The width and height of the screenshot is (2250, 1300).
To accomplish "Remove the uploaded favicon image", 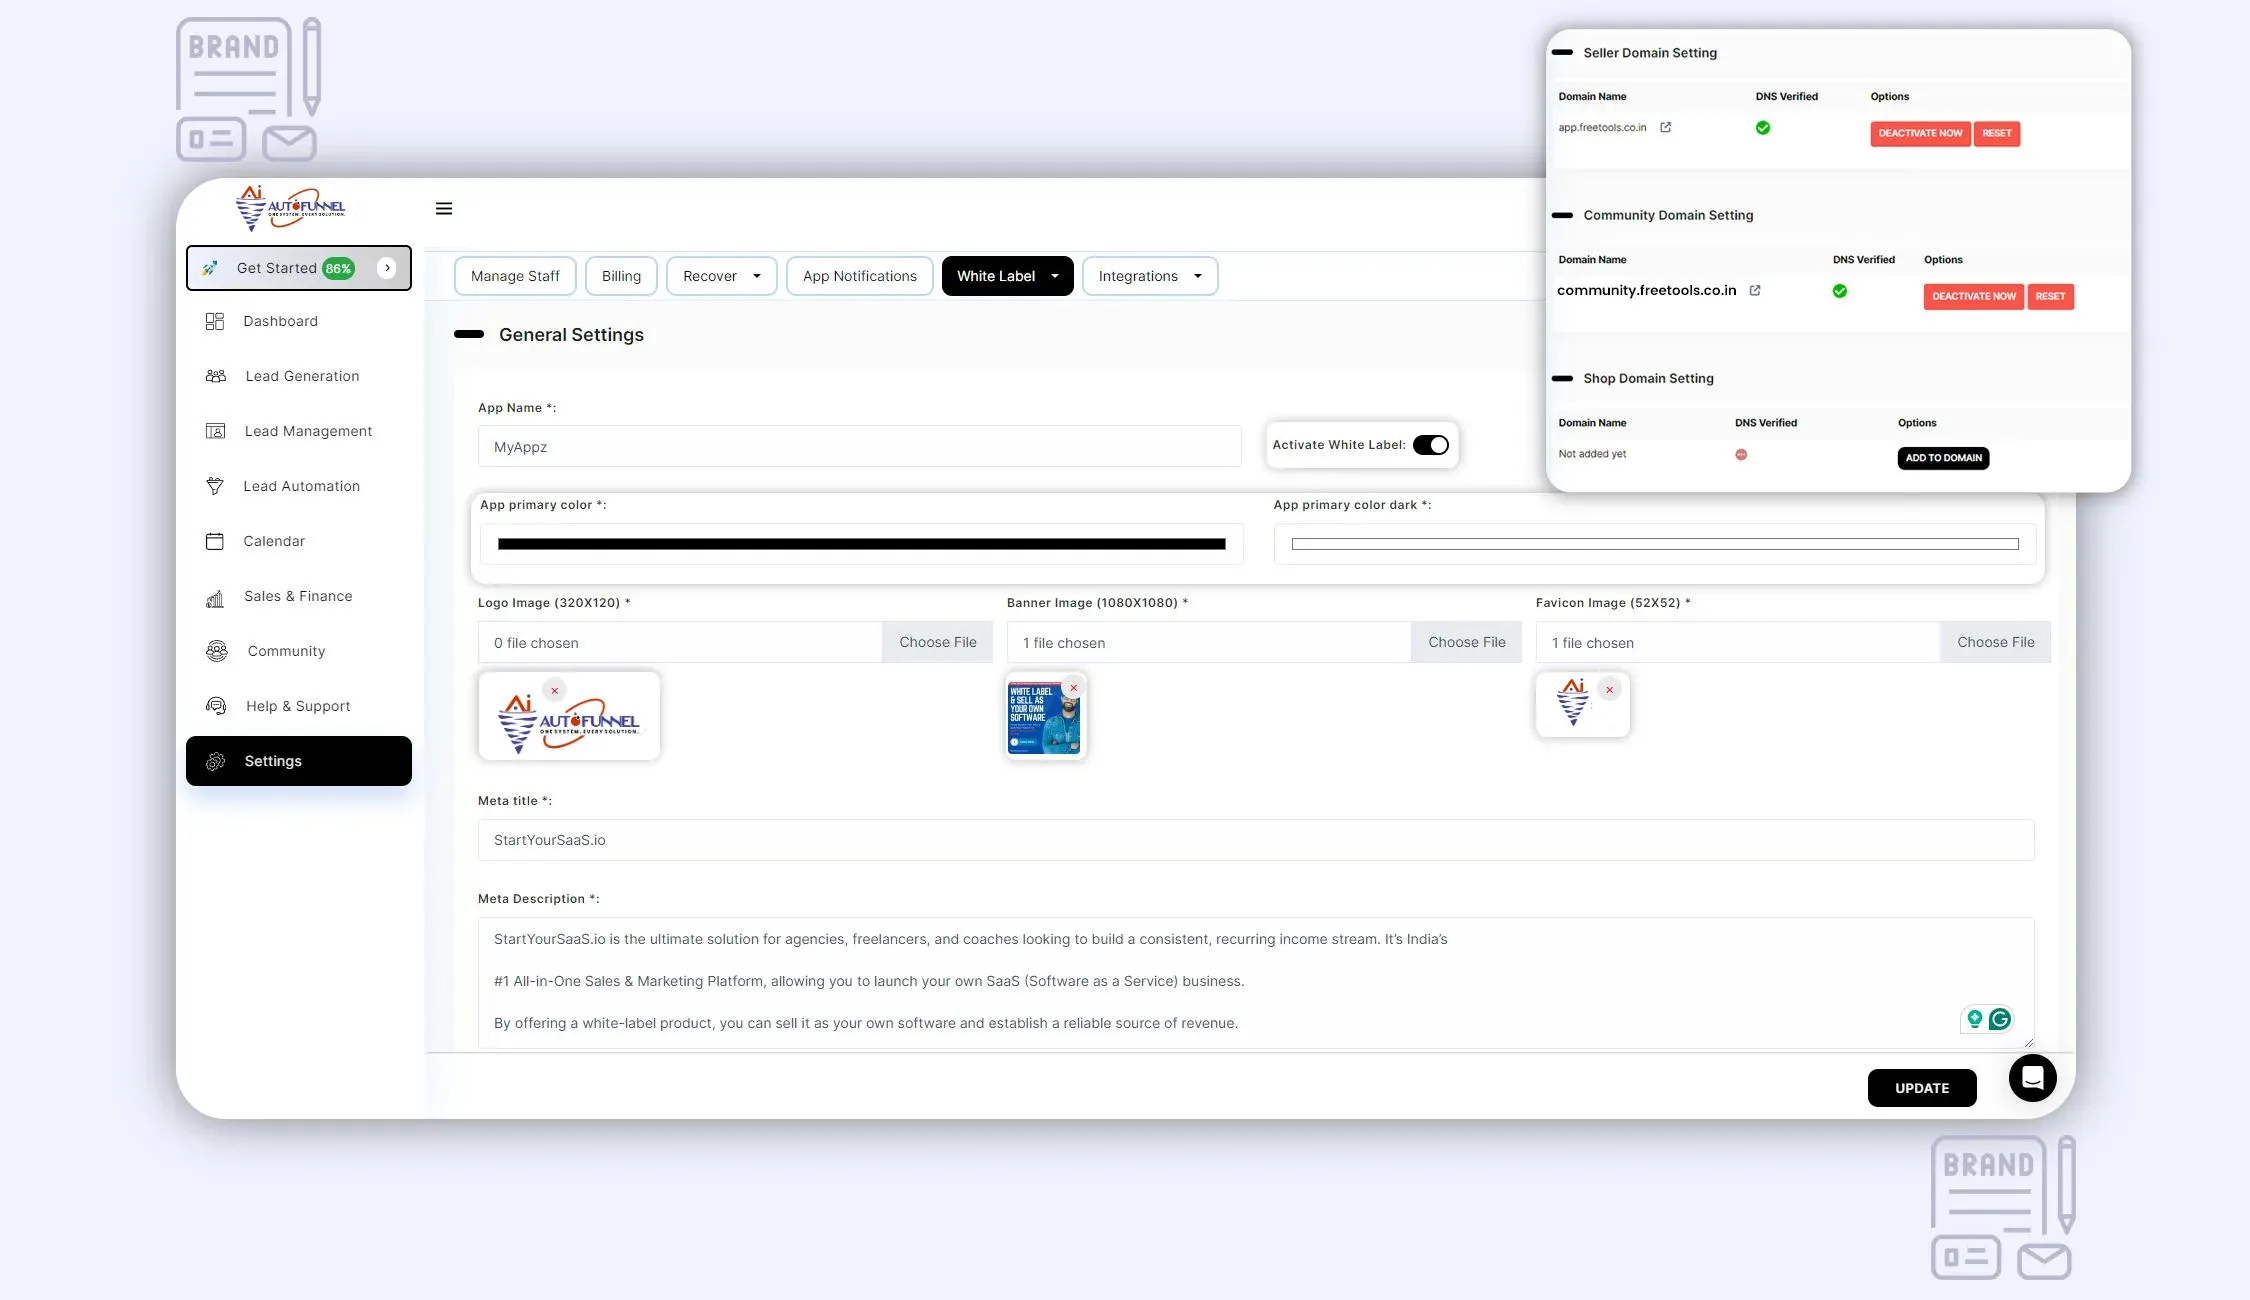I will pyautogui.click(x=1609, y=690).
